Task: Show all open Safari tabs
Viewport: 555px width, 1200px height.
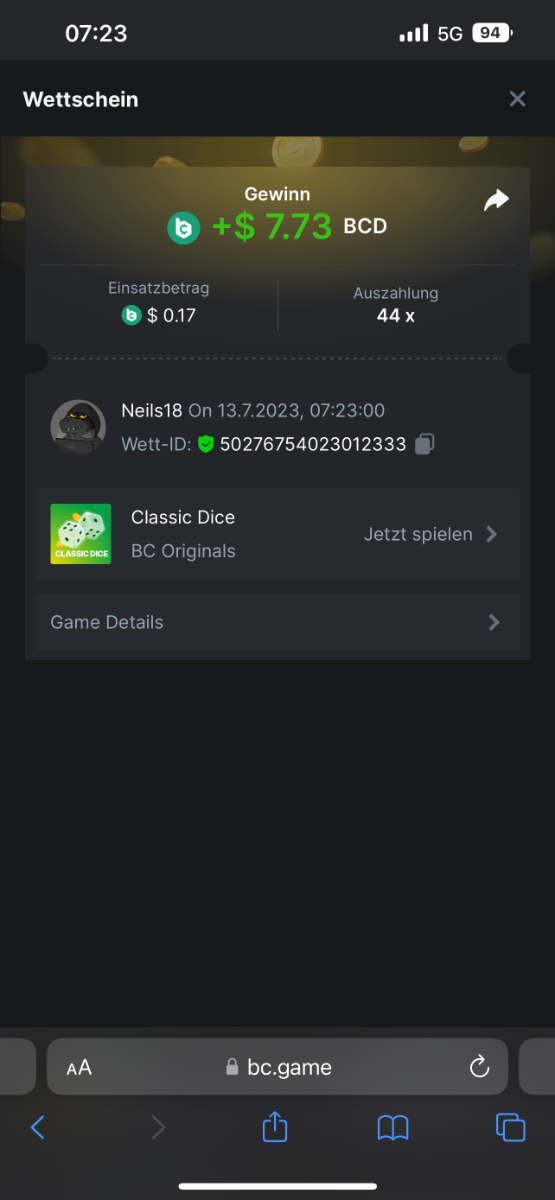Action: (511, 1127)
